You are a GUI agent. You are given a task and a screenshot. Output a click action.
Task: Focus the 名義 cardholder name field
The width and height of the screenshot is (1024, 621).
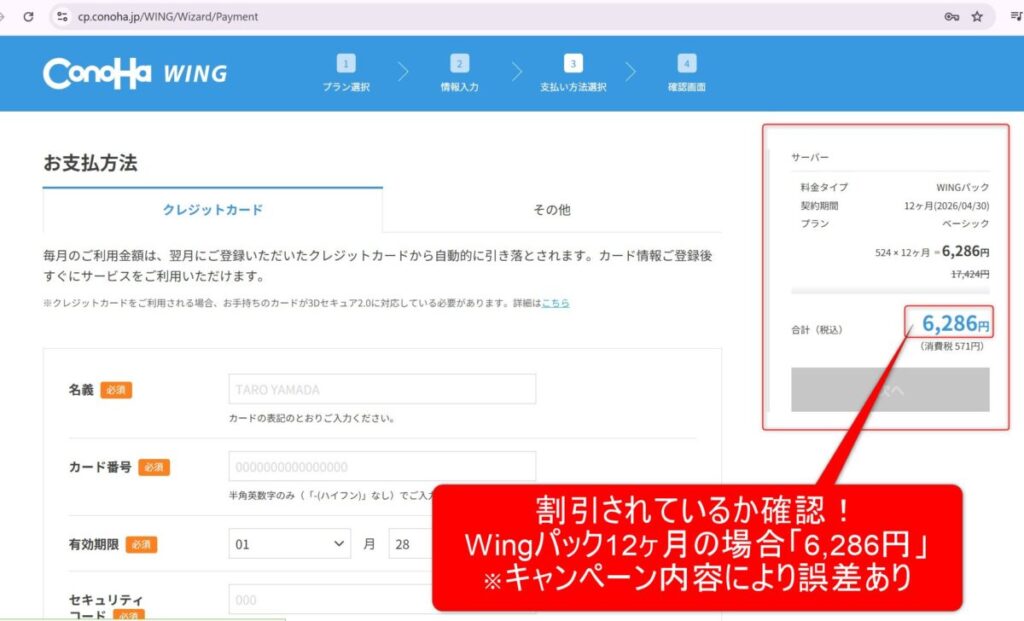(x=382, y=389)
